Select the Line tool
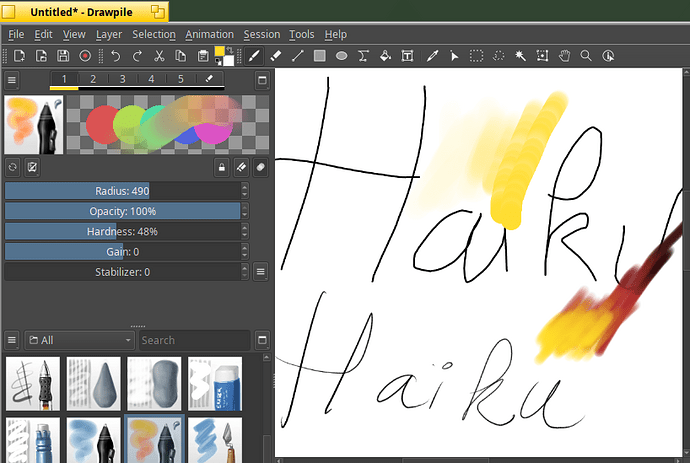The width and height of the screenshot is (690, 463). tap(298, 56)
